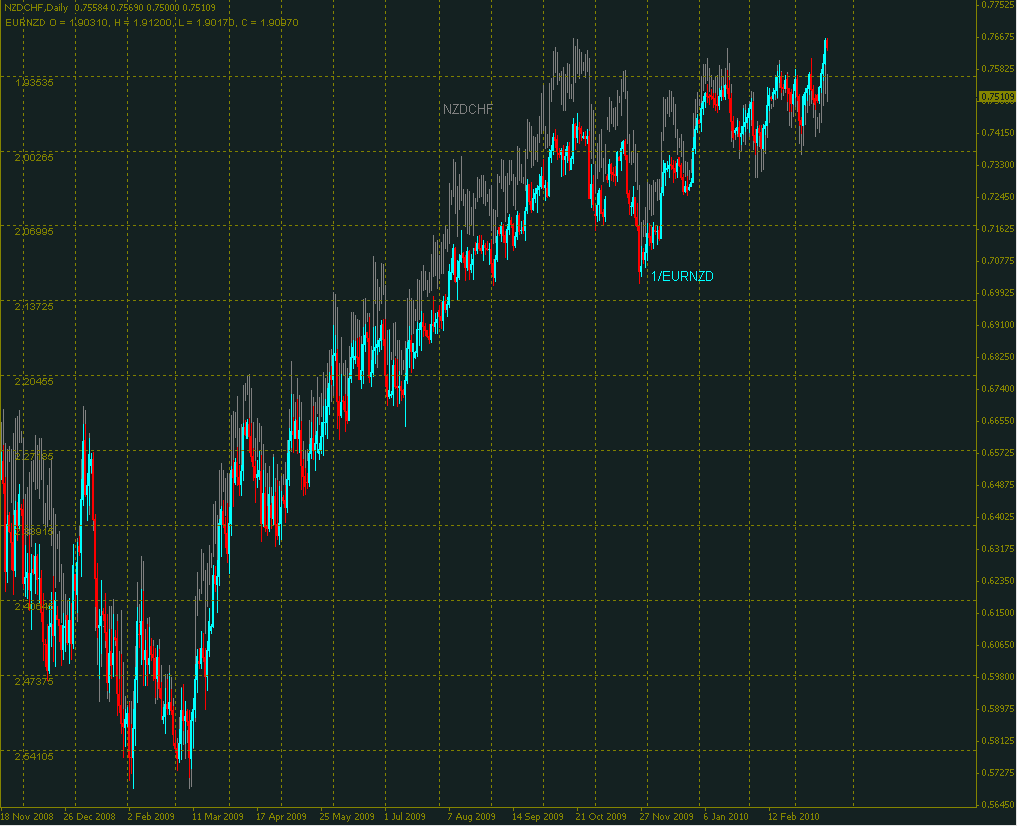Click the 18 Nov 2008 date label
The width and height of the screenshot is (1017, 826).
(27, 817)
